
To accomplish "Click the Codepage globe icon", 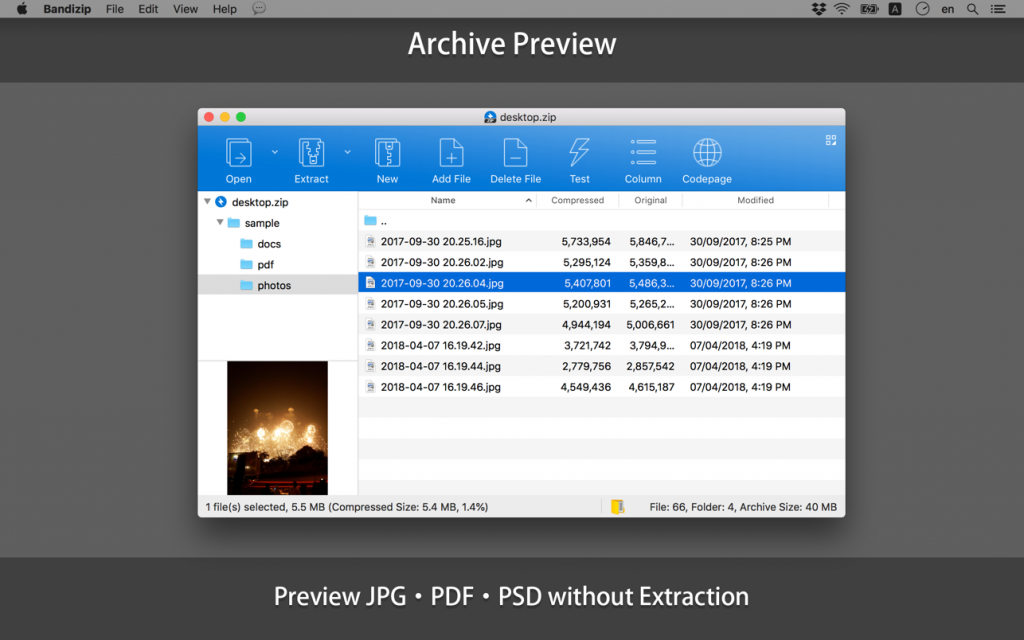I will click(x=706, y=155).
